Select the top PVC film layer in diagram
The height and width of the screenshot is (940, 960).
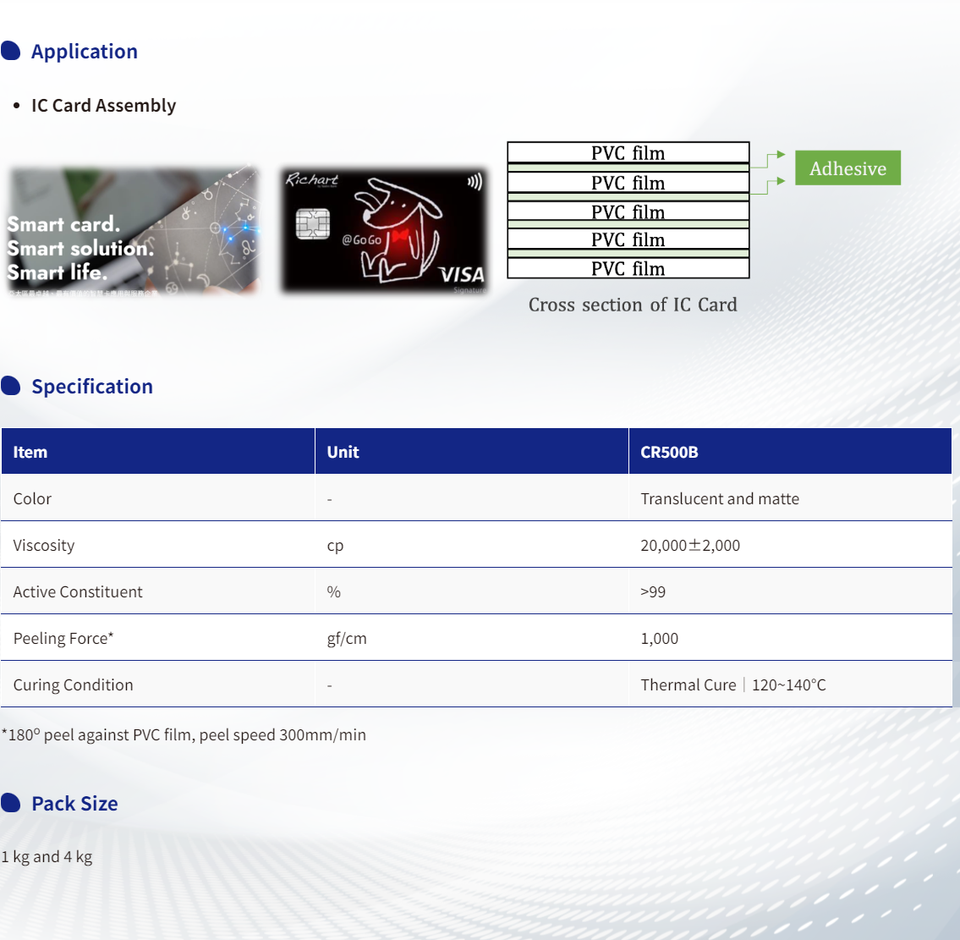pyautogui.click(x=628, y=153)
